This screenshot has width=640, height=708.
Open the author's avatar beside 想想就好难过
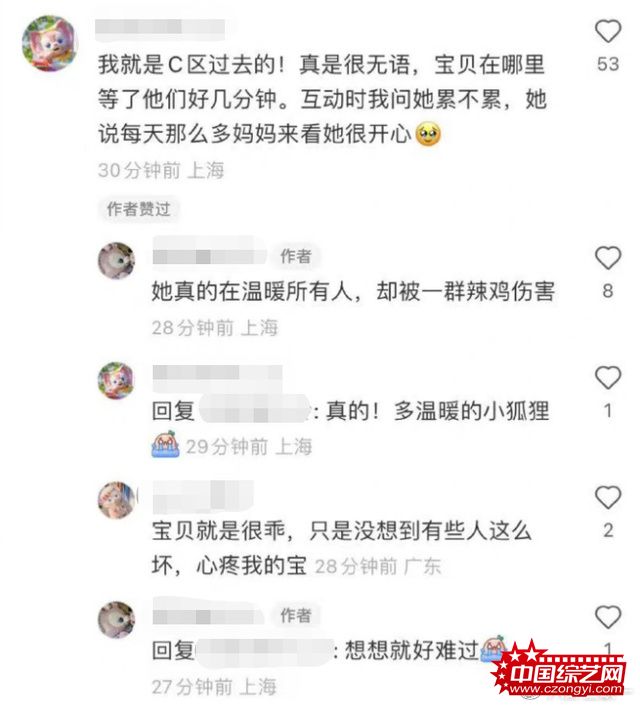[x=117, y=620]
